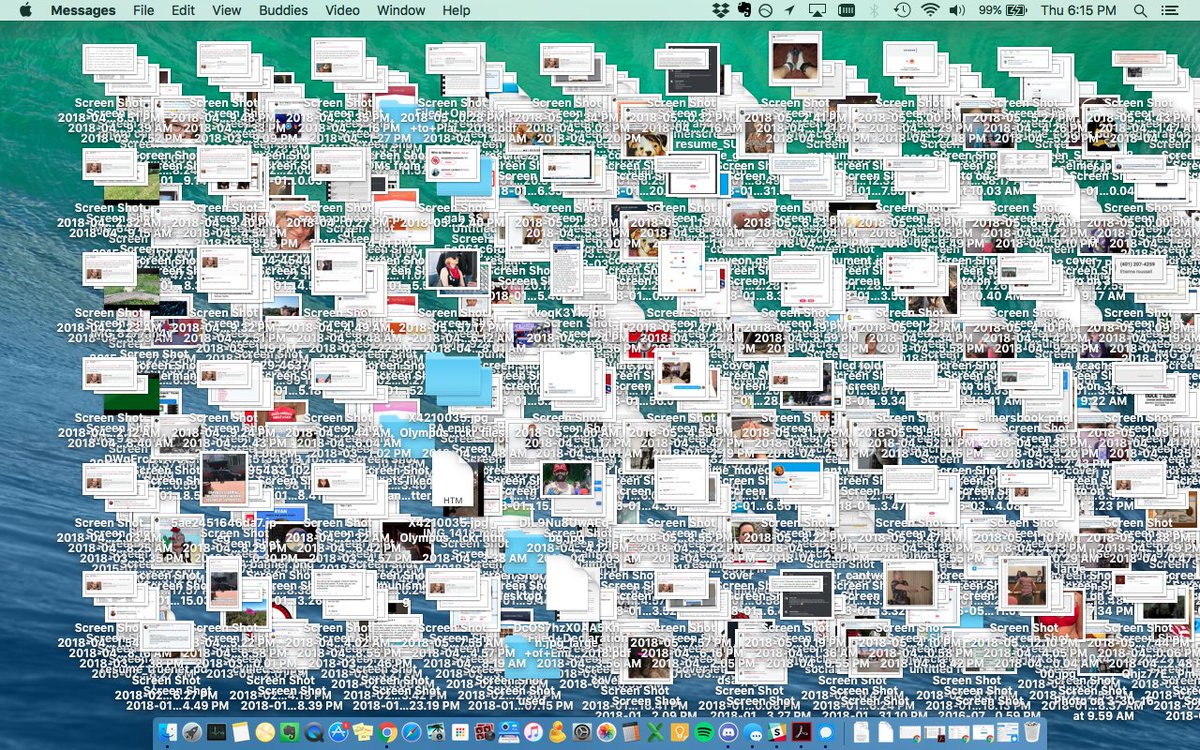Open Finder from the Dock

[x=166, y=732]
